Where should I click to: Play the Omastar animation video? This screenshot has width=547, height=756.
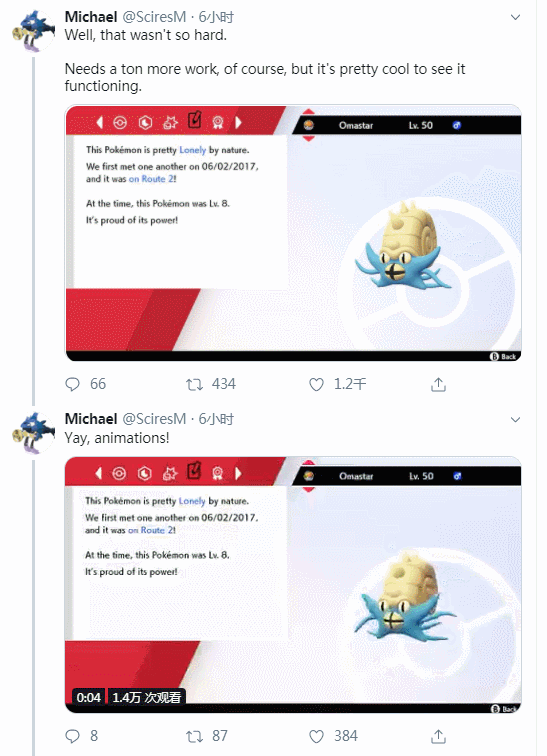293,584
